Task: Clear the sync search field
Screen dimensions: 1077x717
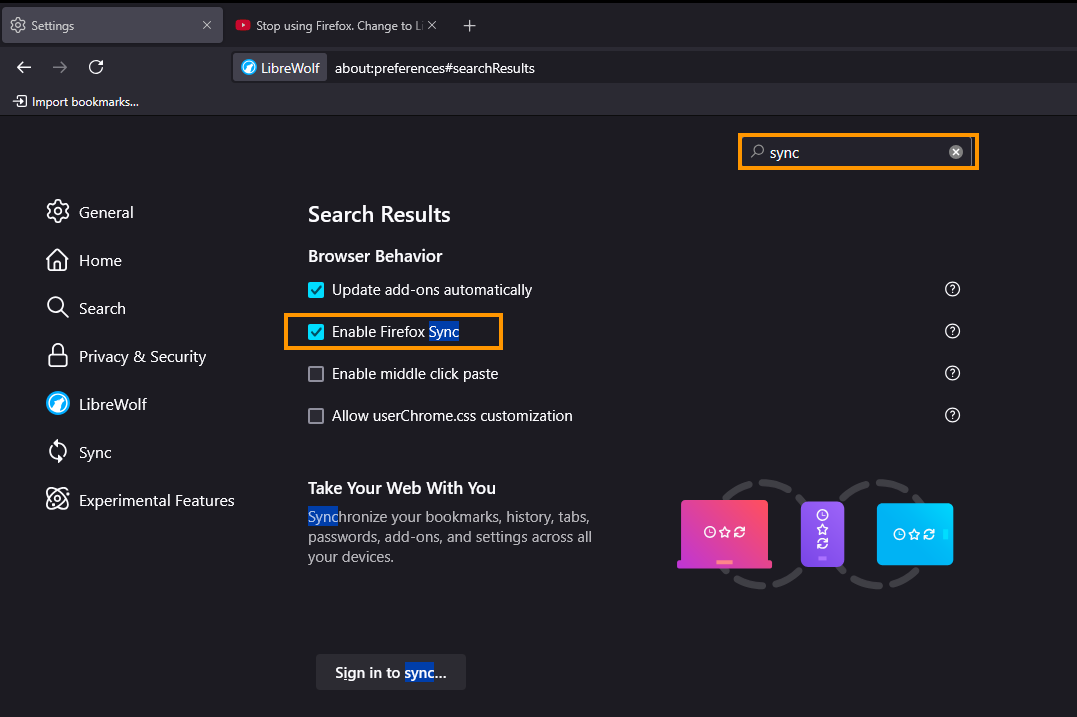Action: [955, 152]
